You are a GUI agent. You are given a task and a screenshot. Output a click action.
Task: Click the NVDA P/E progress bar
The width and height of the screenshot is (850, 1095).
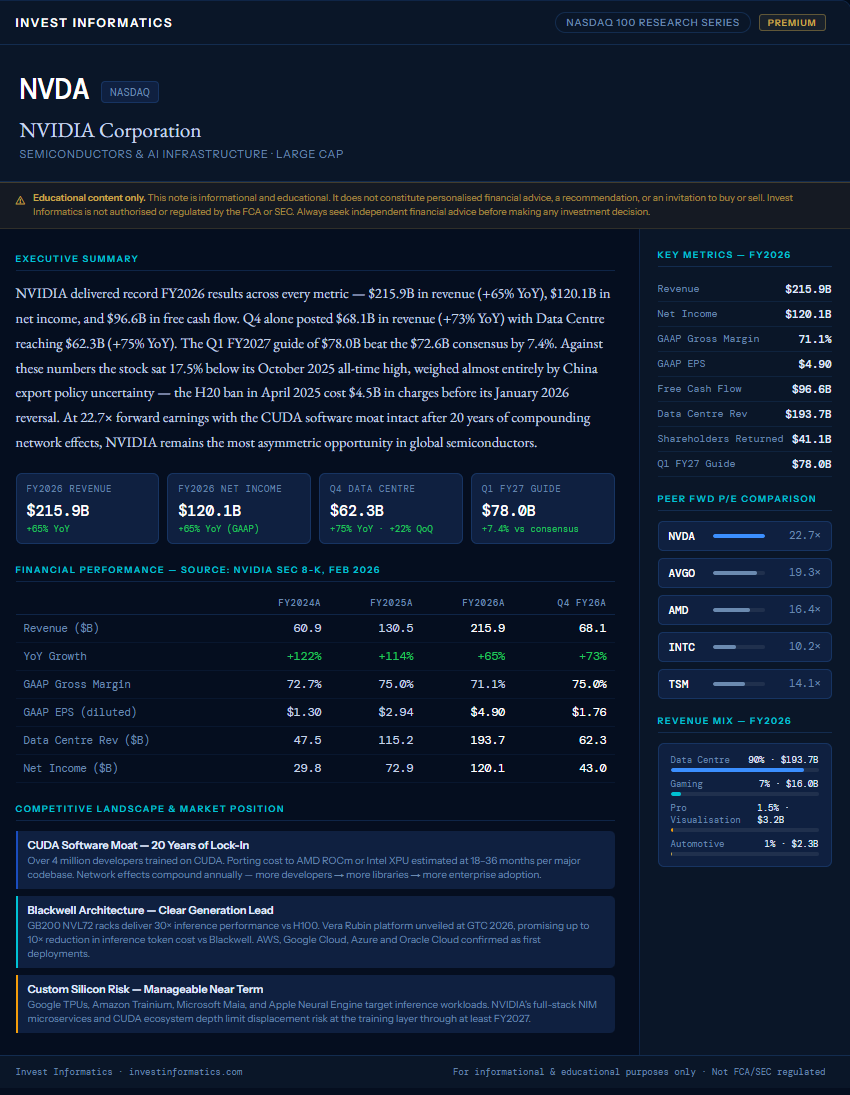739,536
